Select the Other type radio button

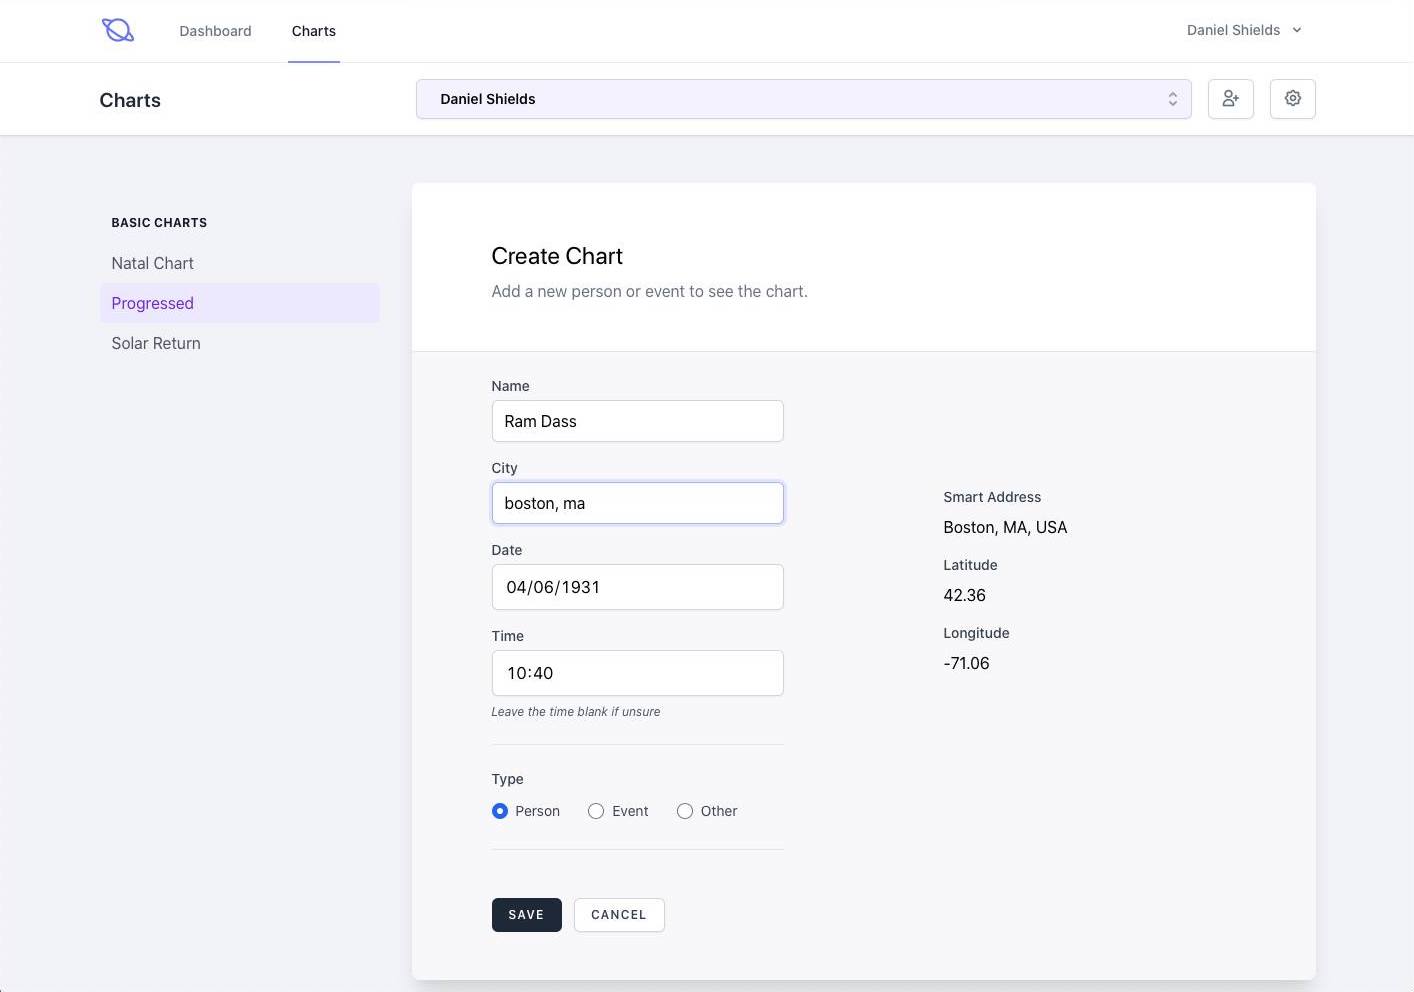685,811
